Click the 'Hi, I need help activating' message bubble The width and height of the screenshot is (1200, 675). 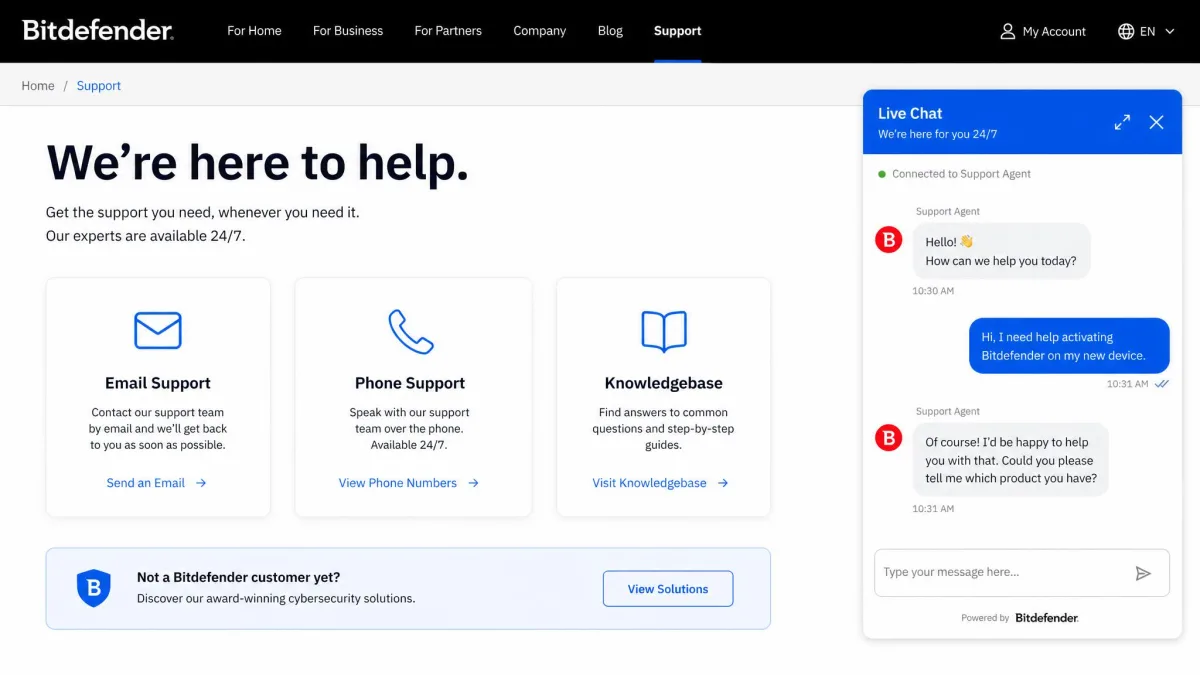(1069, 346)
